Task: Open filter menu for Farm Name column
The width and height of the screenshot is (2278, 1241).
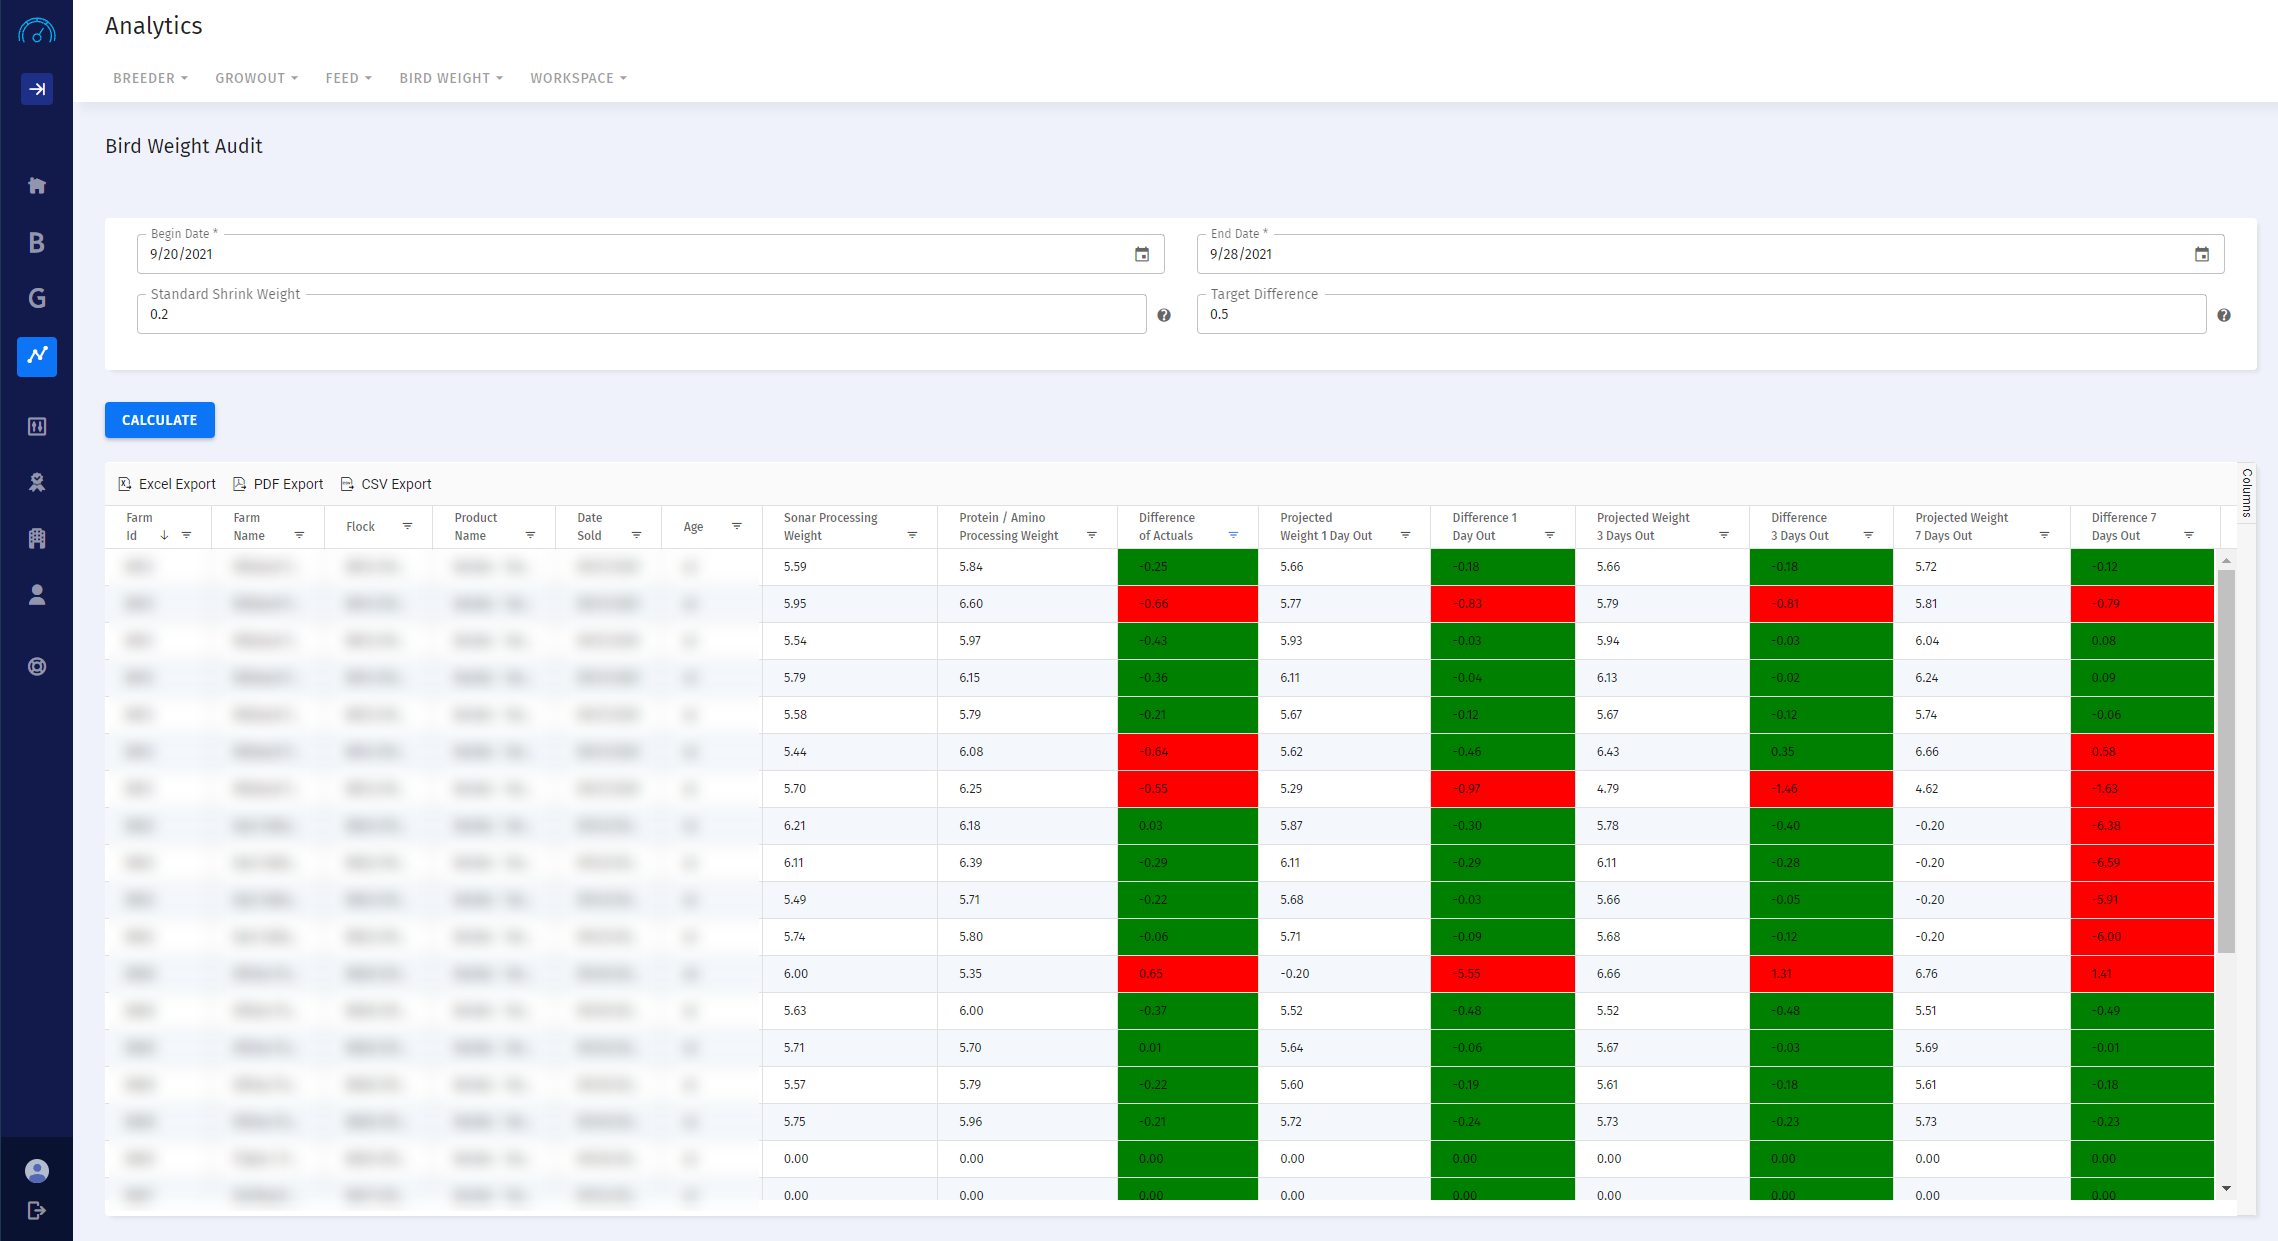Action: coord(299,535)
